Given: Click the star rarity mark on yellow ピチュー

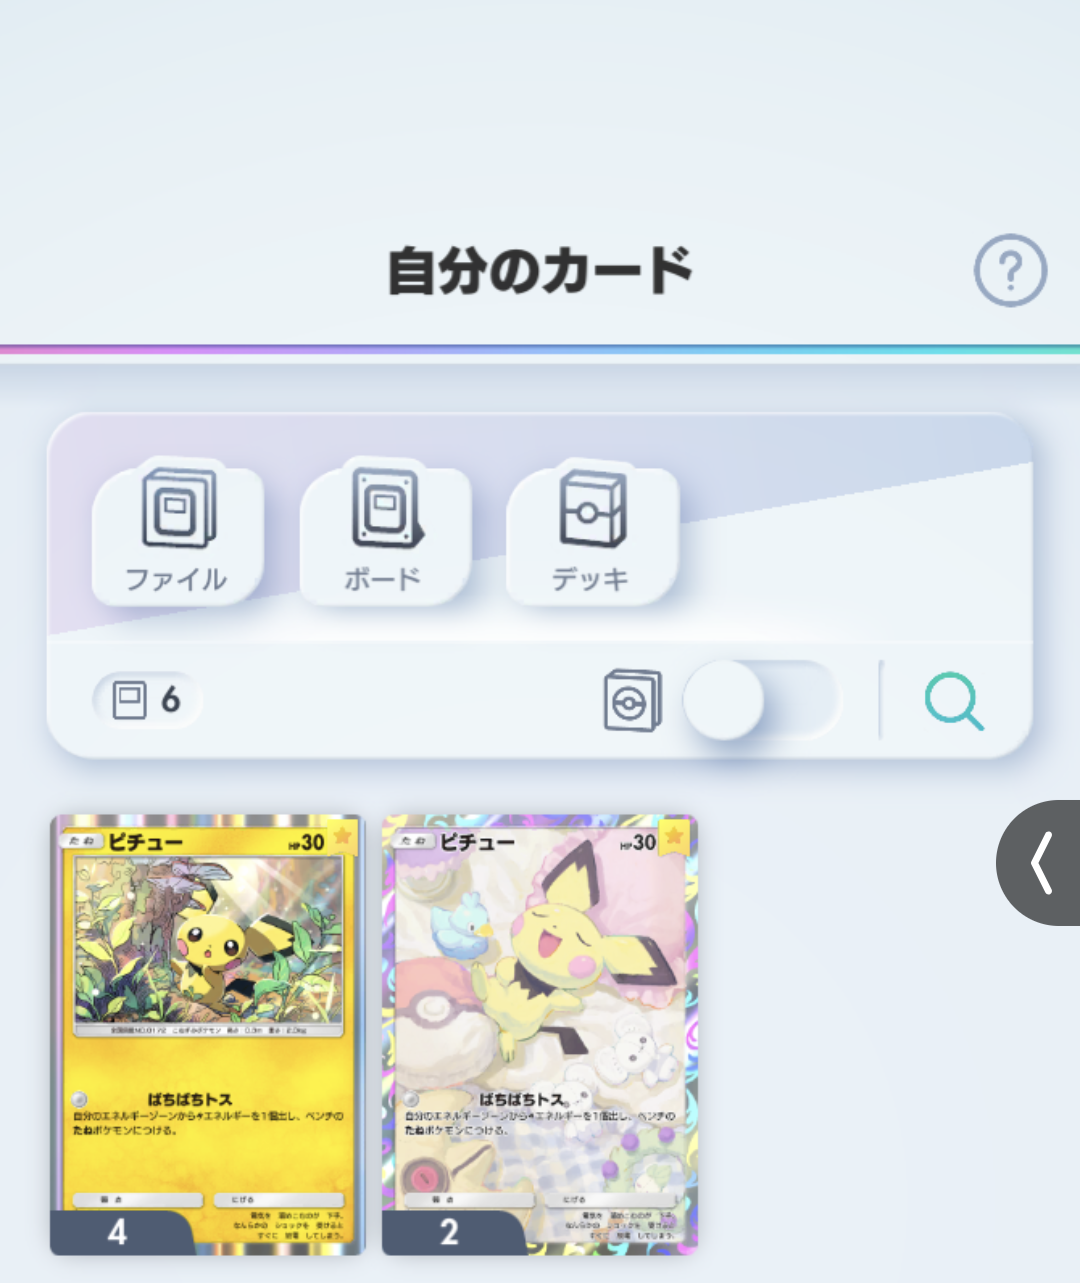Looking at the screenshot, I should coord(342,836).
